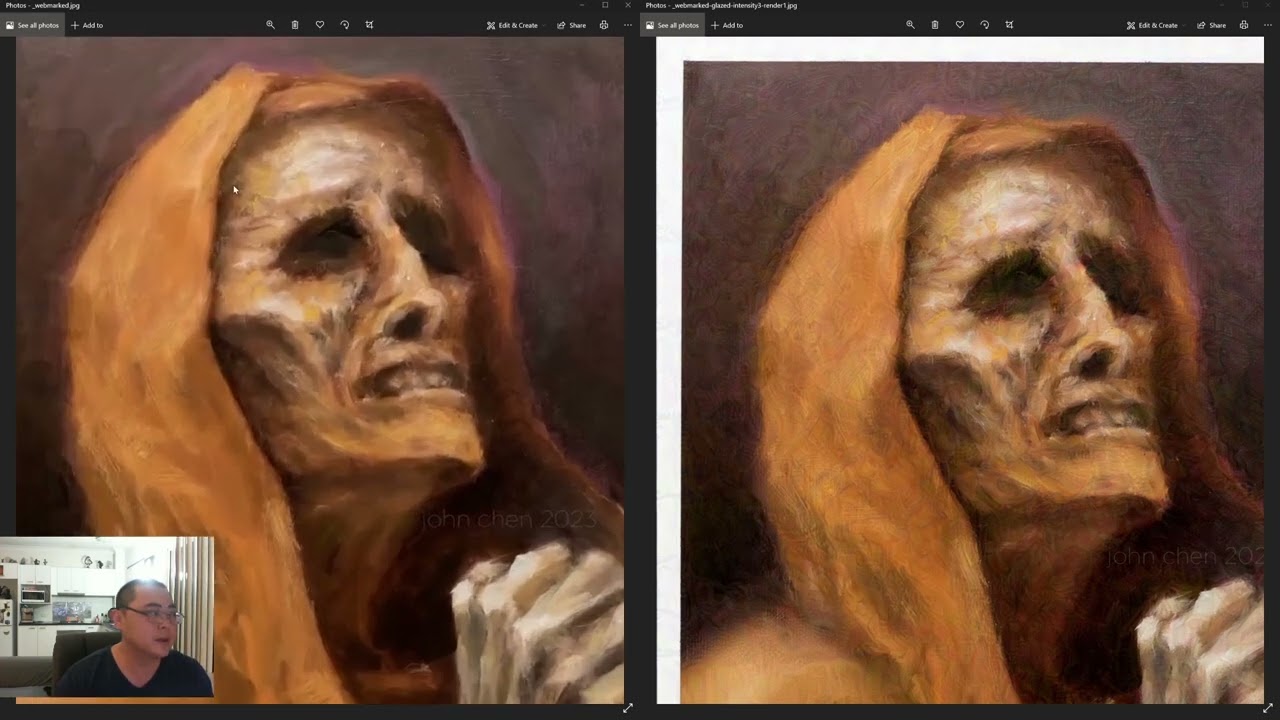1280x720 pixels.
Task: Print from the right Photos window
Action: [x=1244, y=25]
